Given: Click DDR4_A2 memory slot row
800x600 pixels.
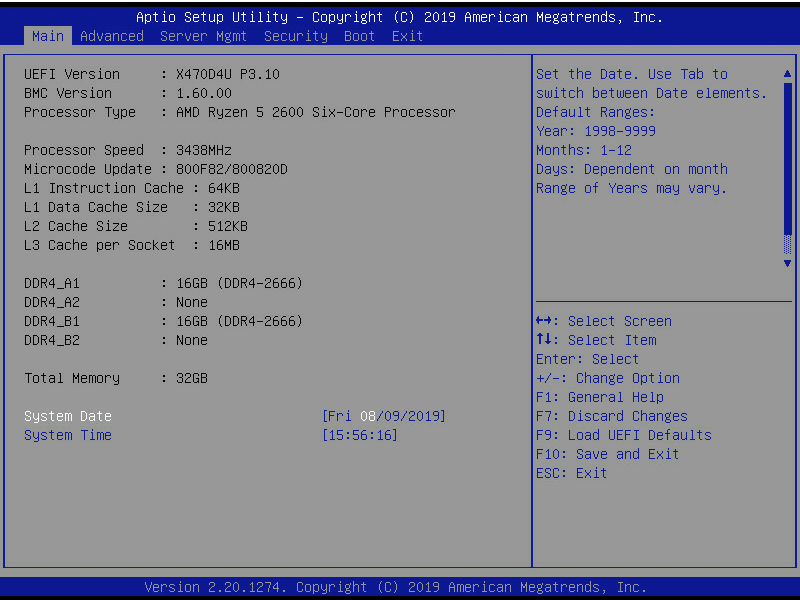Looking at the screenshot, I should coord(116,302).
